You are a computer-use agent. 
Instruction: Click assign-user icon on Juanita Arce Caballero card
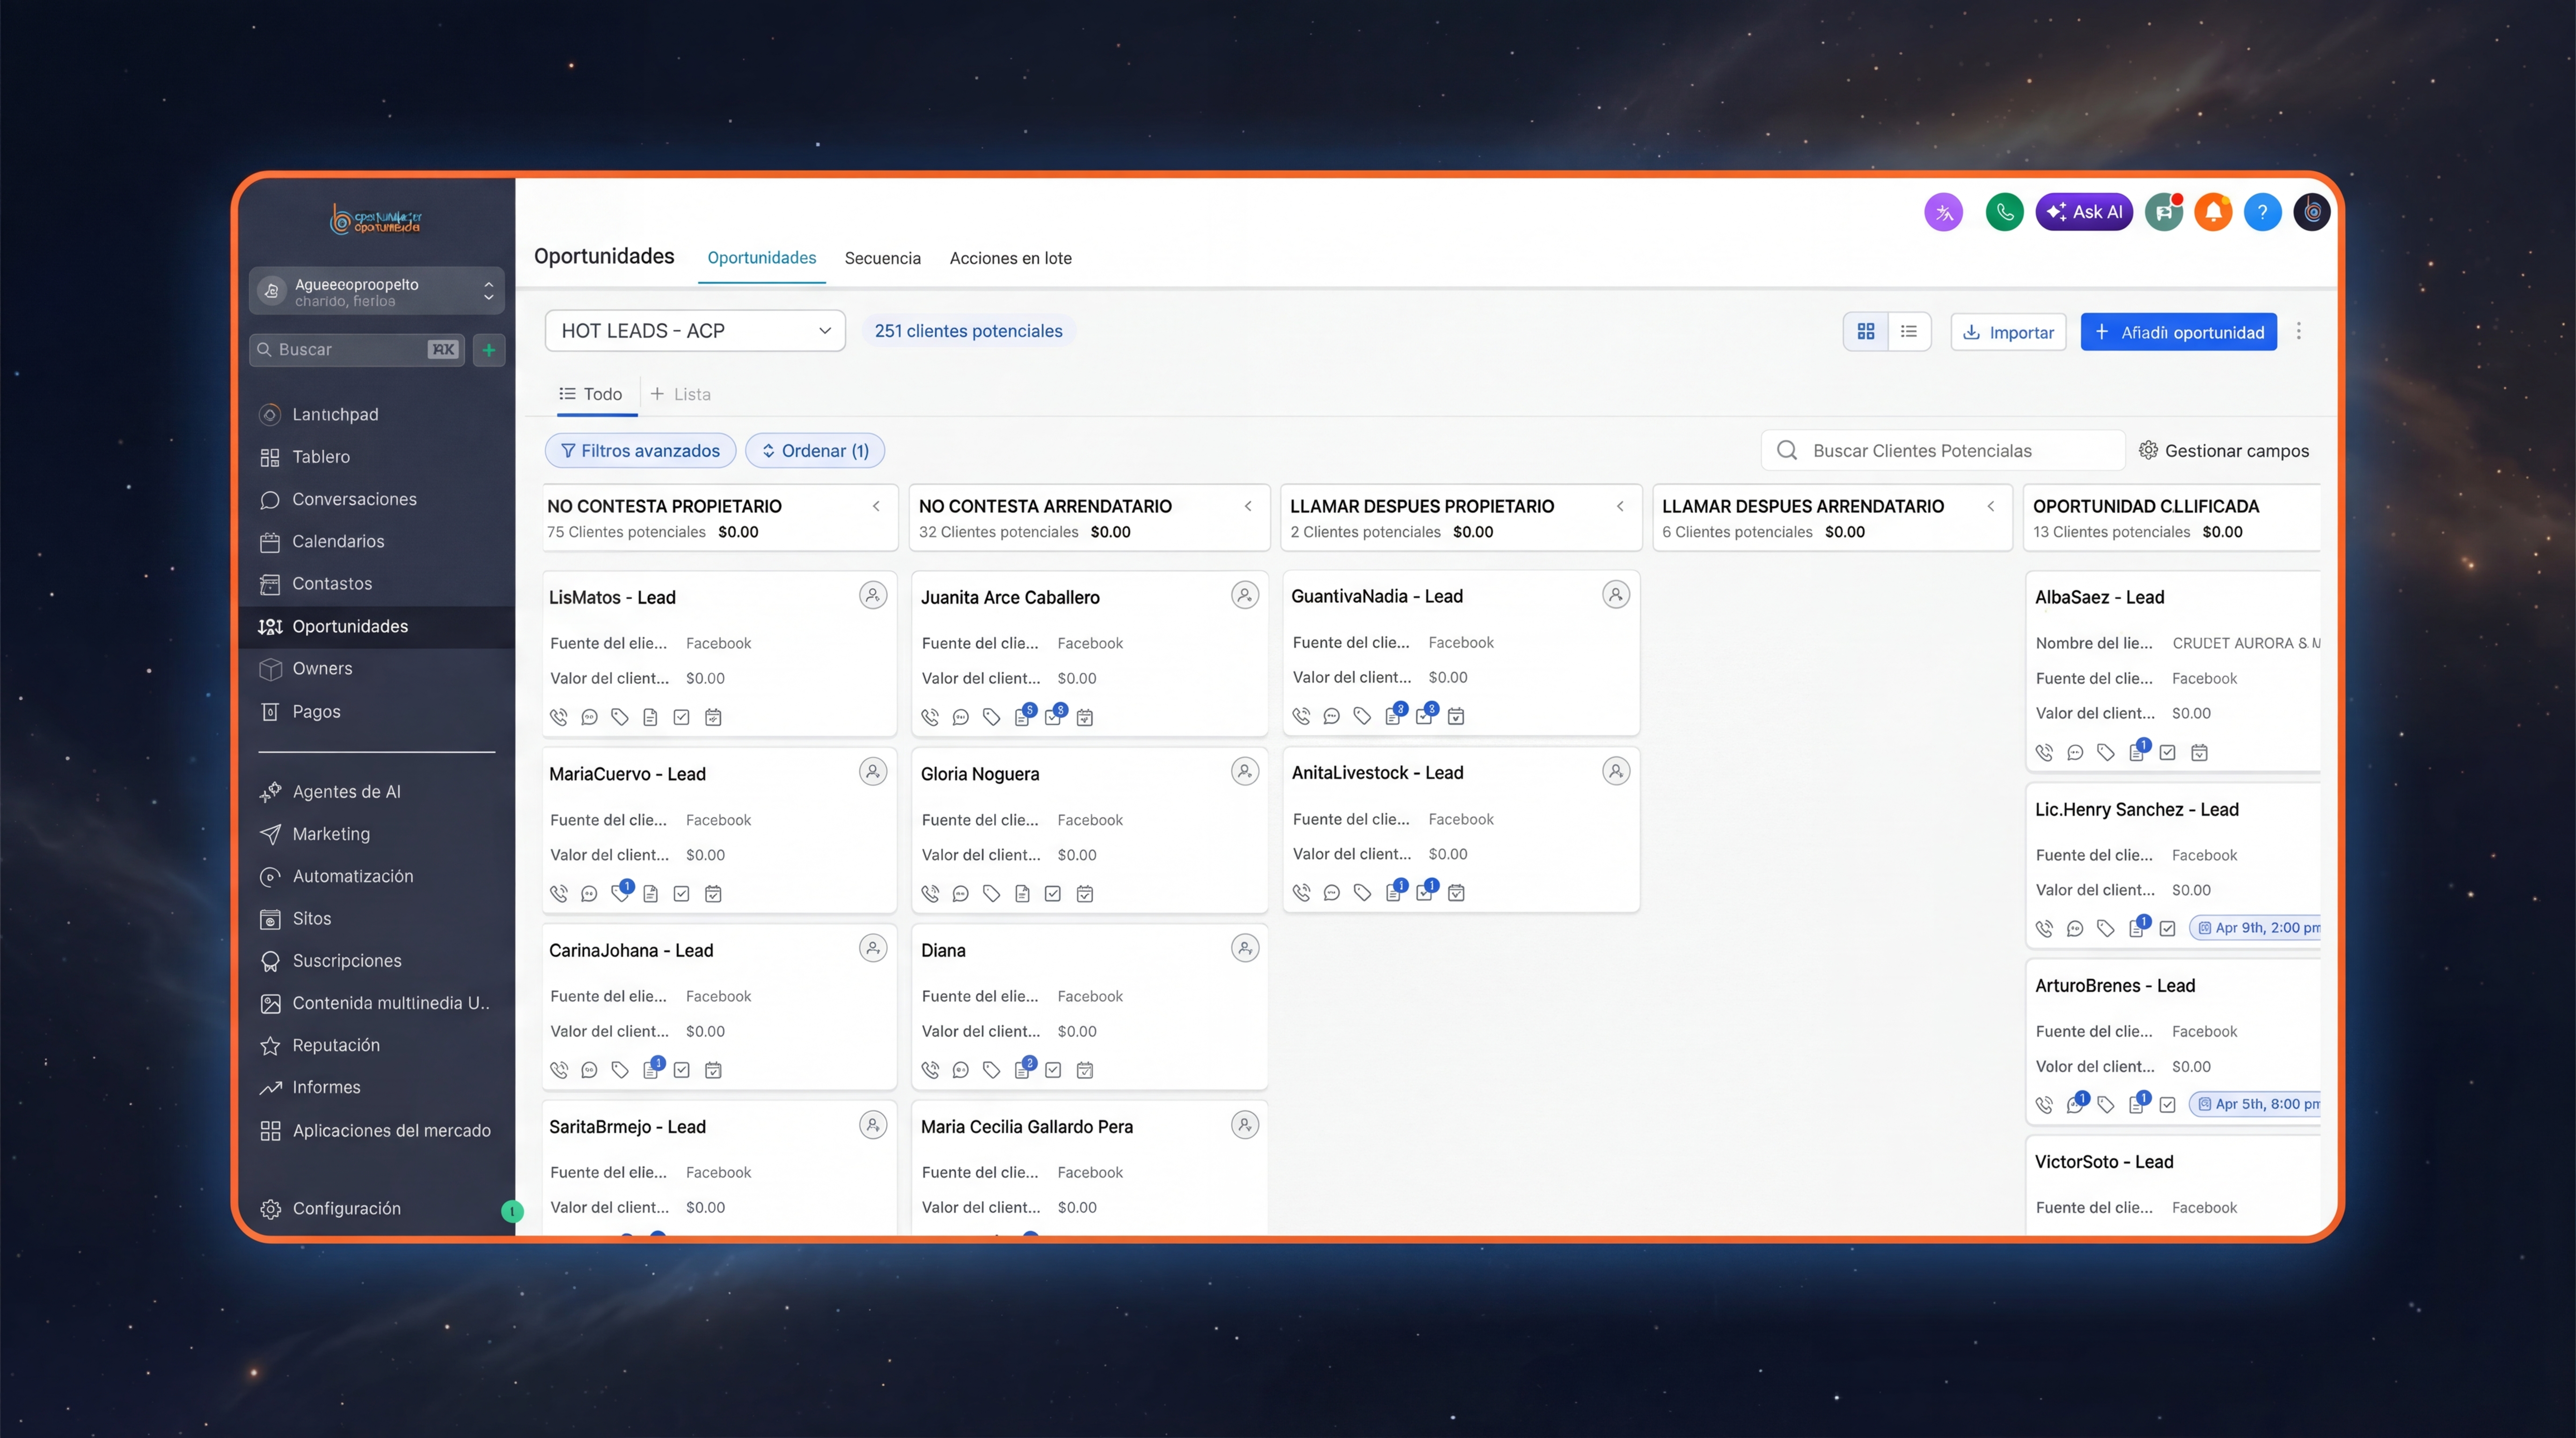coord(1244,596)
